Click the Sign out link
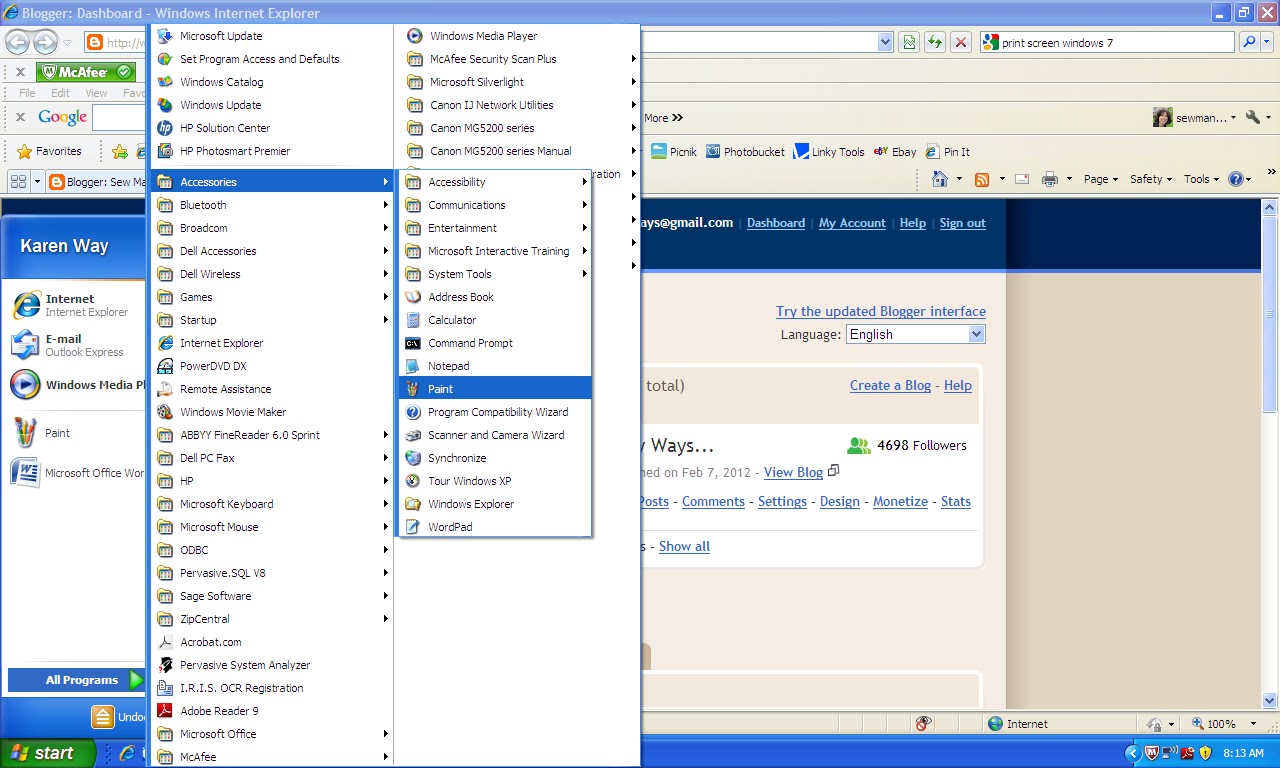This screenshot has width=1280, height=768. point(962,223)
